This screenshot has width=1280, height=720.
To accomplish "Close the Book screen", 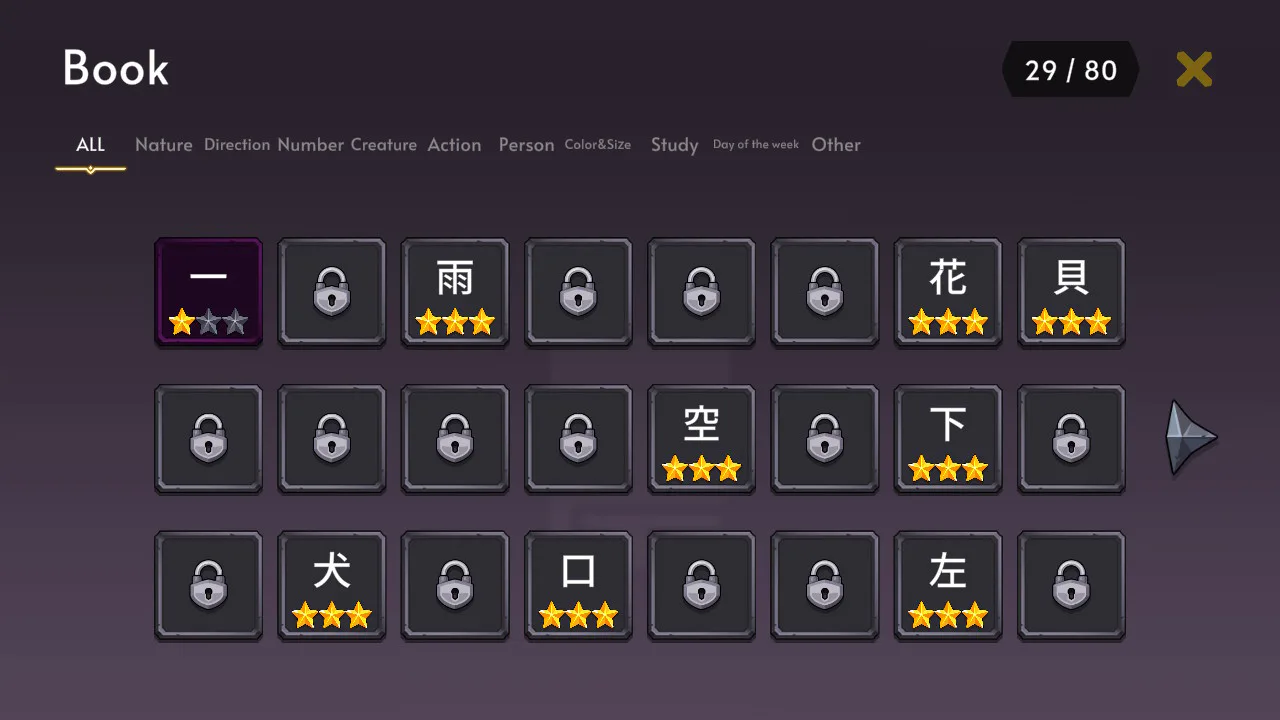I will click(1194, 70).
